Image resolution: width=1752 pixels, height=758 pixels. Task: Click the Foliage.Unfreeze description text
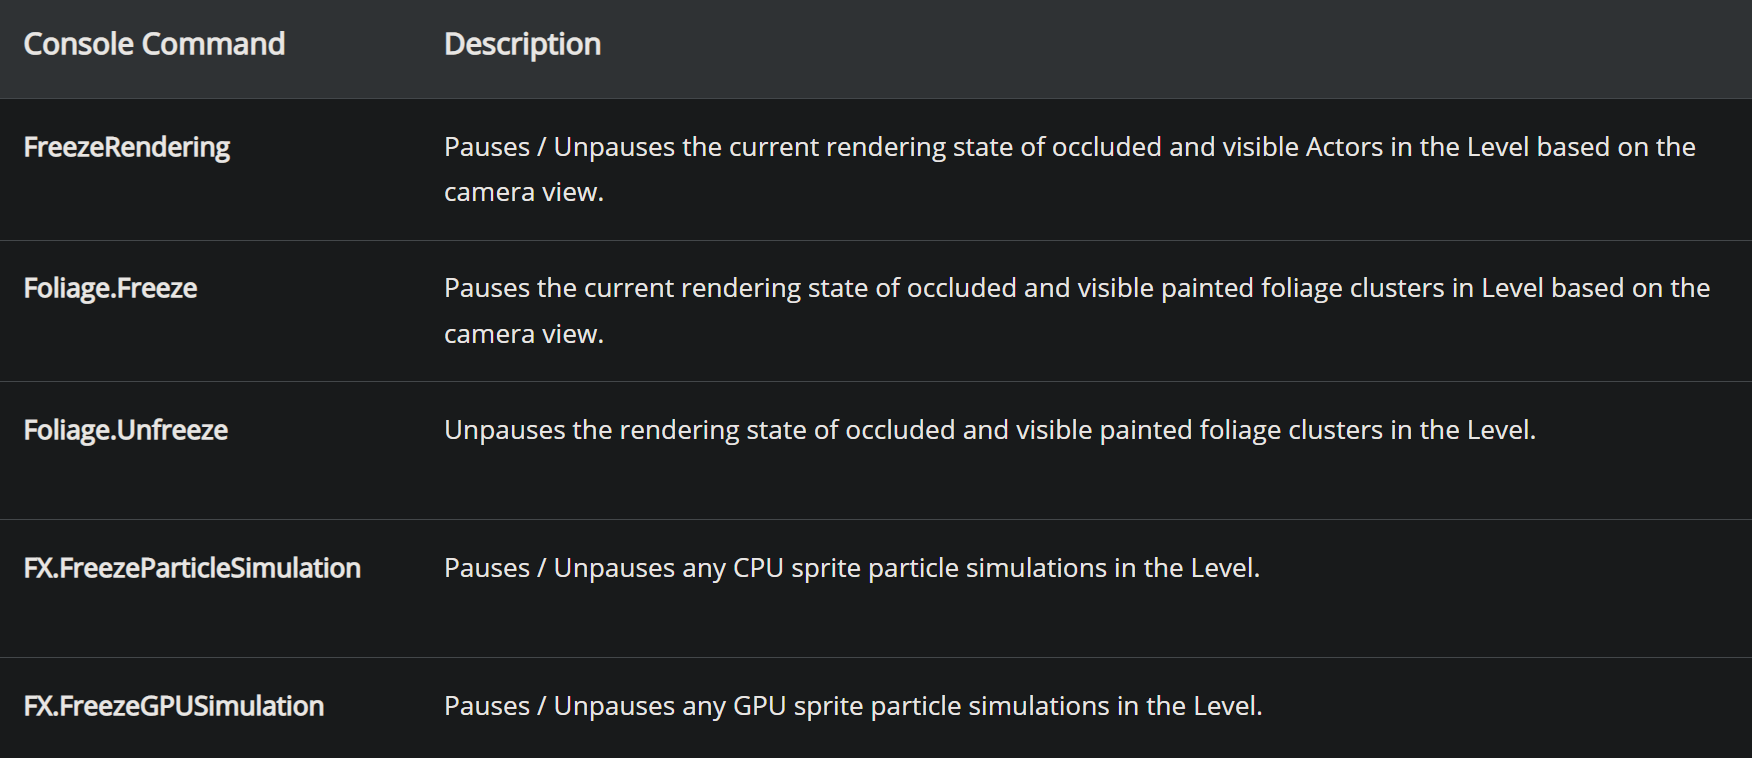[990, 430]
